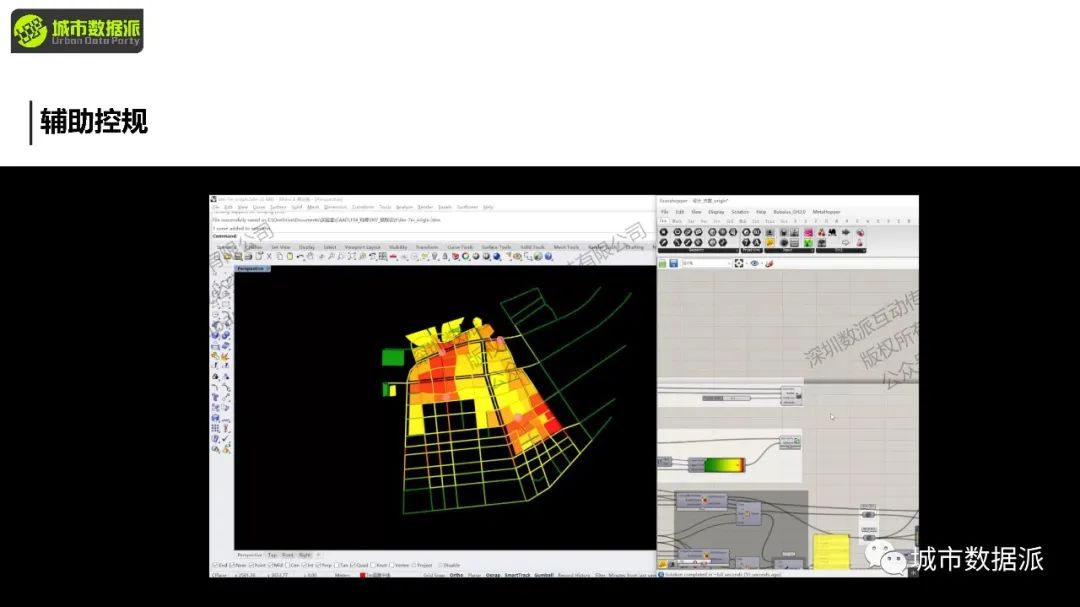Click the Zoom Extents icon in Rhino toolbar
Viewport: 1080px width, 607px height.
[x=353, y=256]
